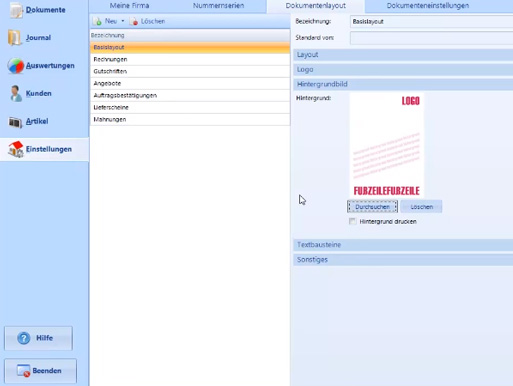Image resolution: width=513 pixels, height=386 pixels.
Task: Click the Neu document icon in toolbar
Action: click(x=98, y=21)
